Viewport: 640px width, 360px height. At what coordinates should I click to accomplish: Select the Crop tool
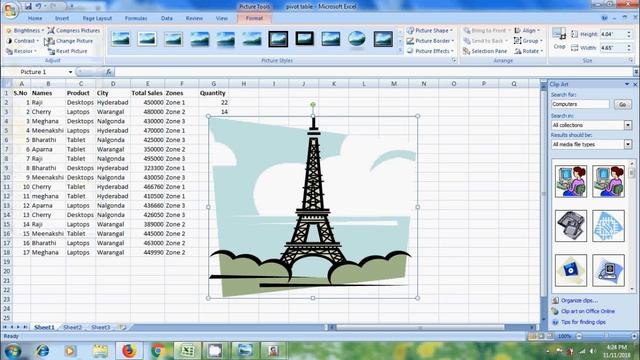(559, 39)
